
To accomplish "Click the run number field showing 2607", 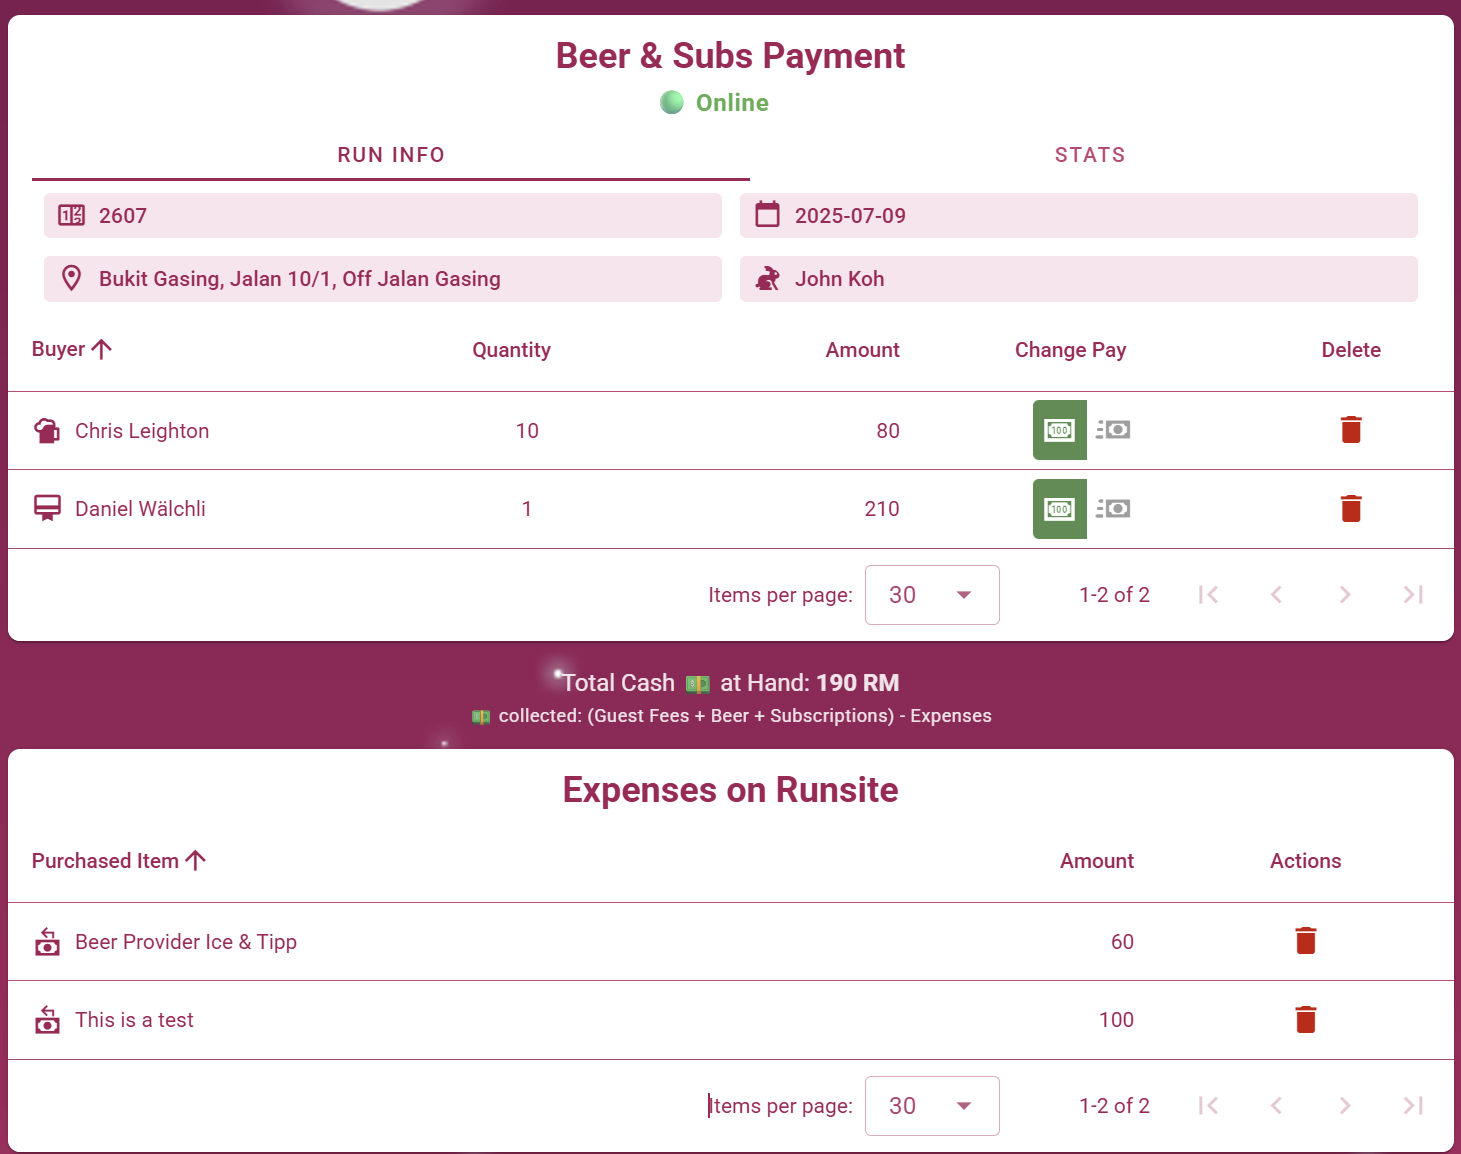I will click(382, 216).
